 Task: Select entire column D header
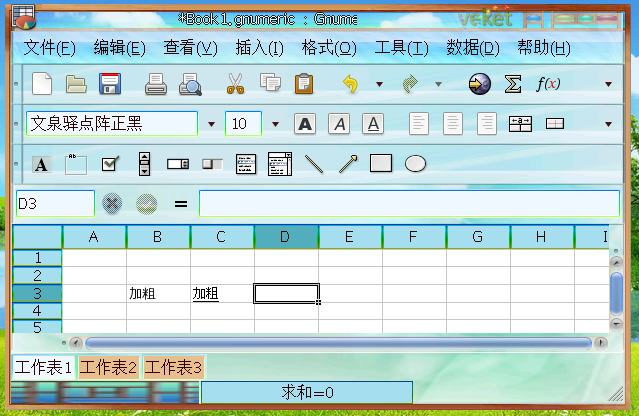tap(286, 237)
